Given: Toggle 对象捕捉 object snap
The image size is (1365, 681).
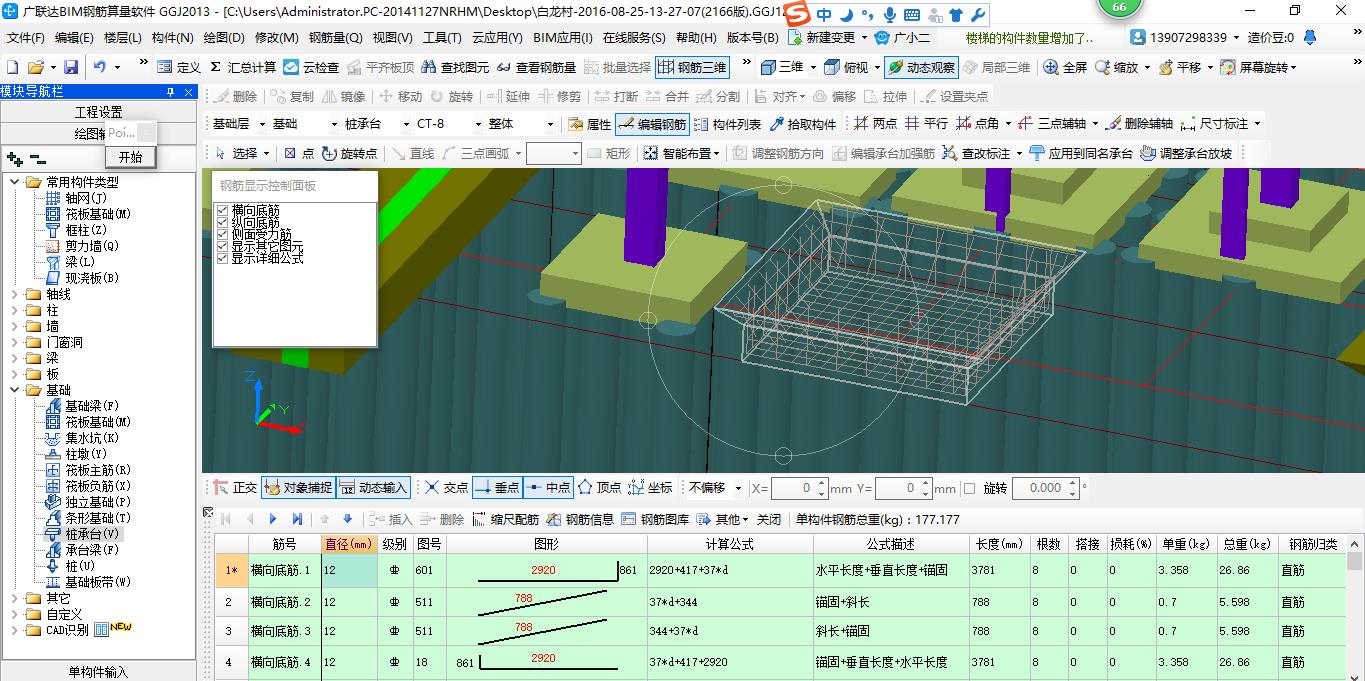Looking at the screenshot, I should coord(298,488).
